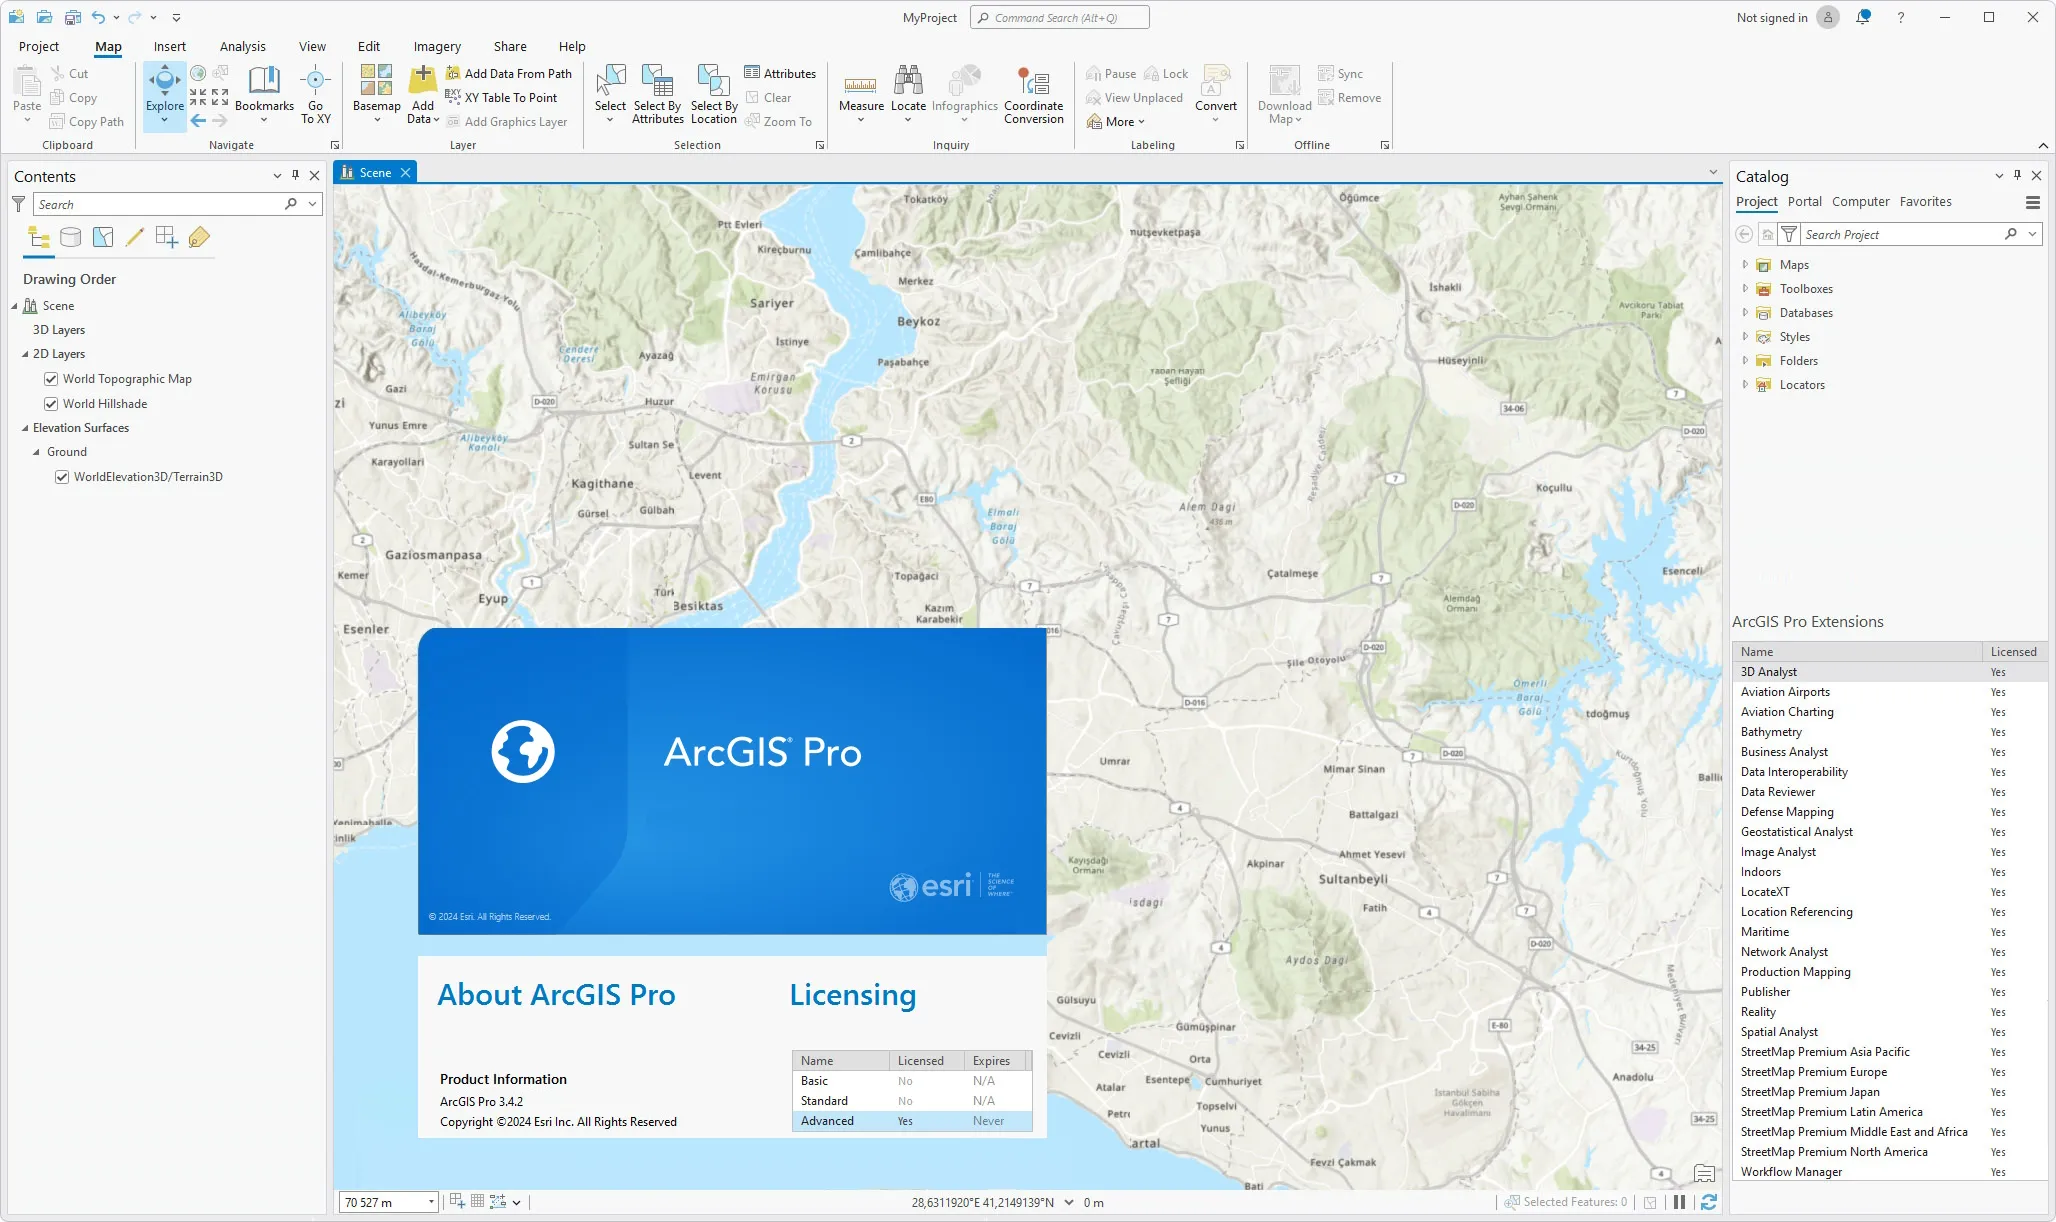Collapse the Elevation Surfaces group

click(x=25, y=428)
